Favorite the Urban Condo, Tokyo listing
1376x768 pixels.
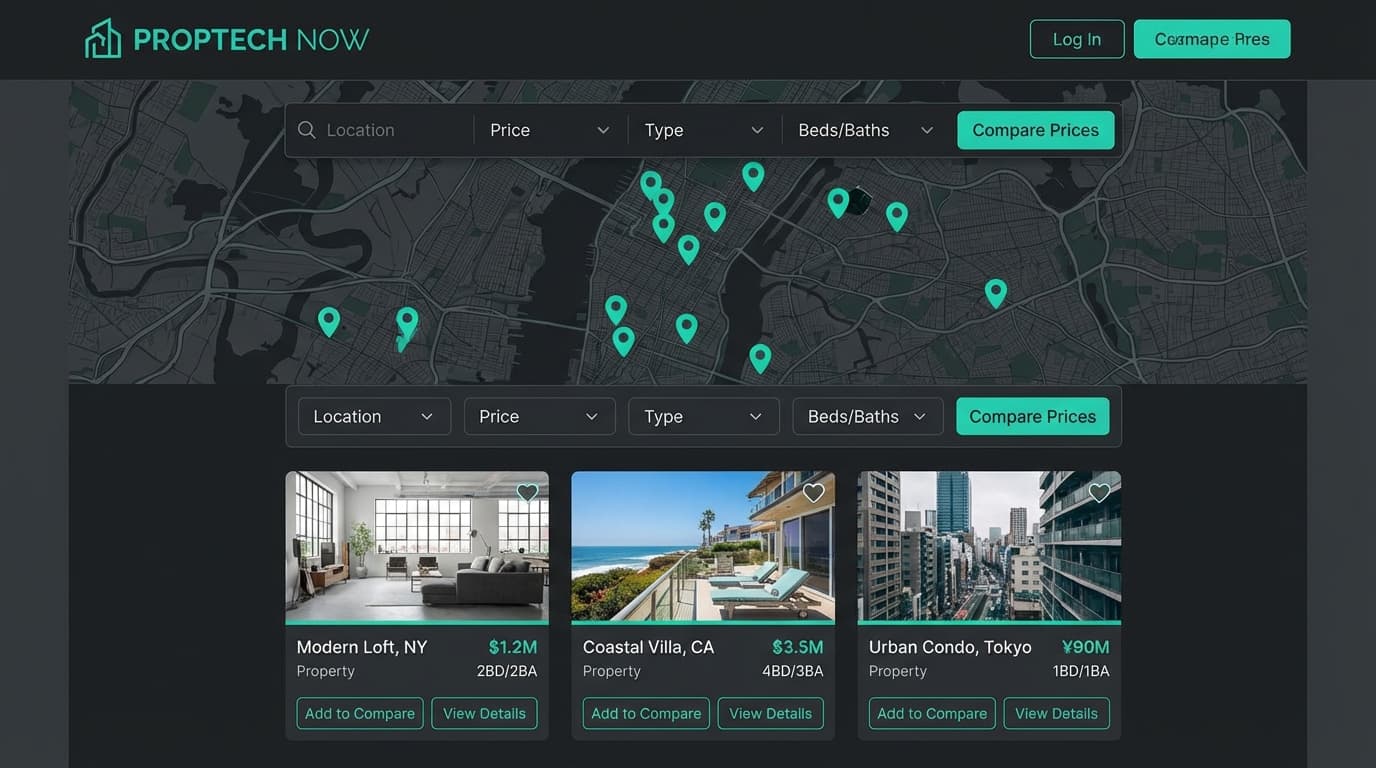click(x=1099, y=492)
